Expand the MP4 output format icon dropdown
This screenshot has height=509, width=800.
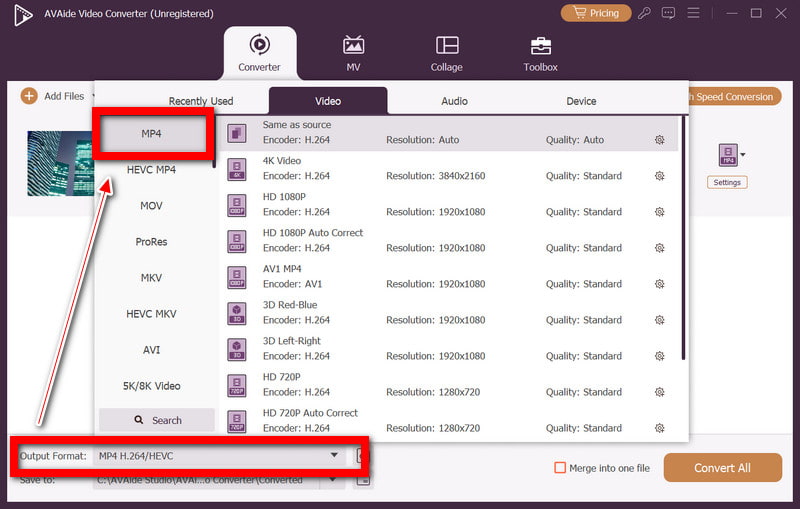coord(743,155)
